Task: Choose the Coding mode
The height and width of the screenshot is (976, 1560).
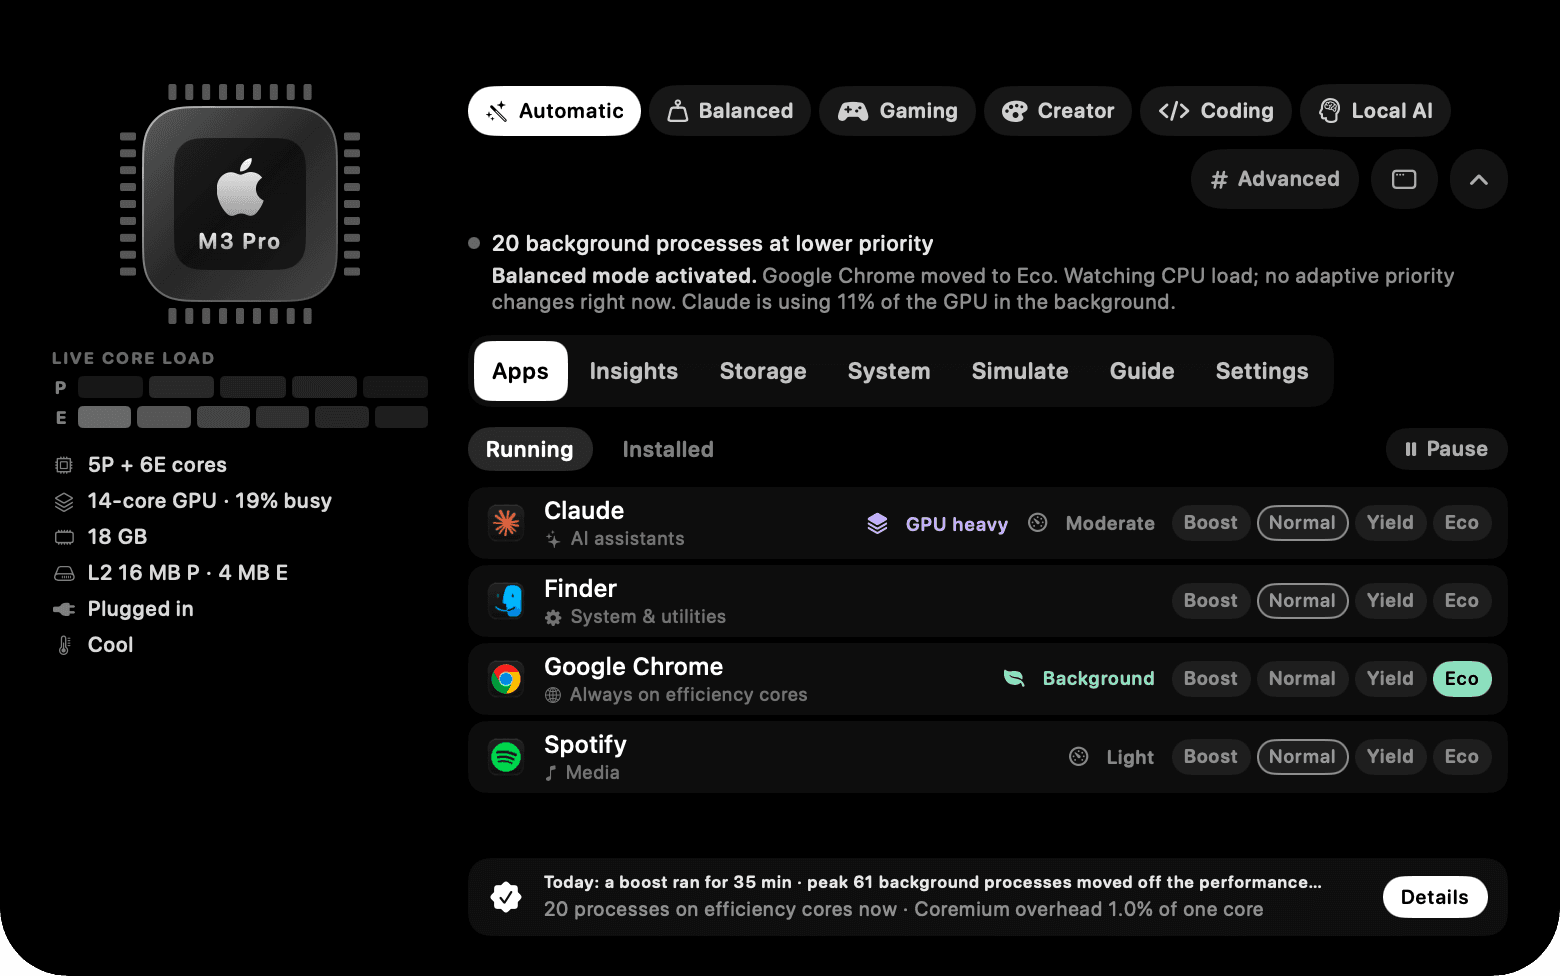Action: 1216,111
